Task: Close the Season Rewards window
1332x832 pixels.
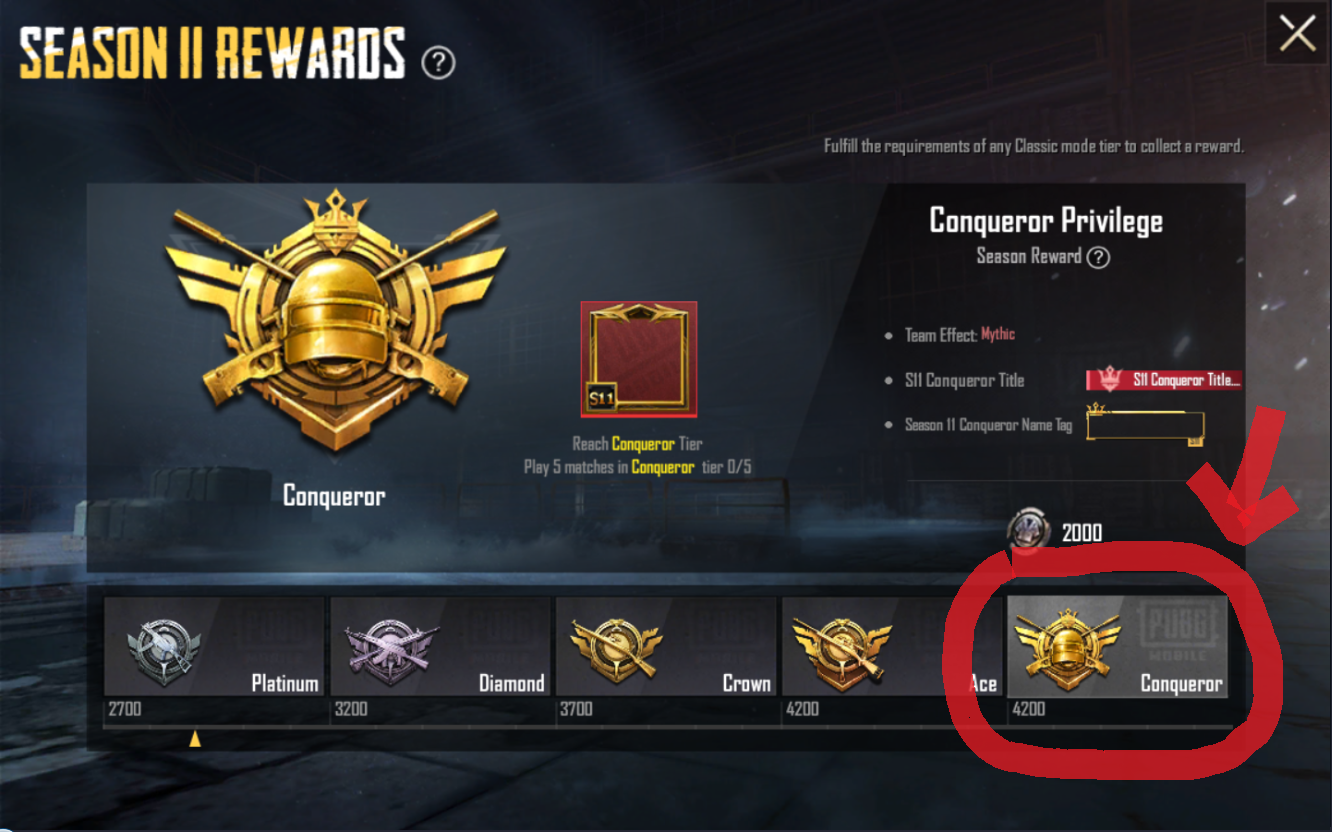Action: pos(1298,33)
